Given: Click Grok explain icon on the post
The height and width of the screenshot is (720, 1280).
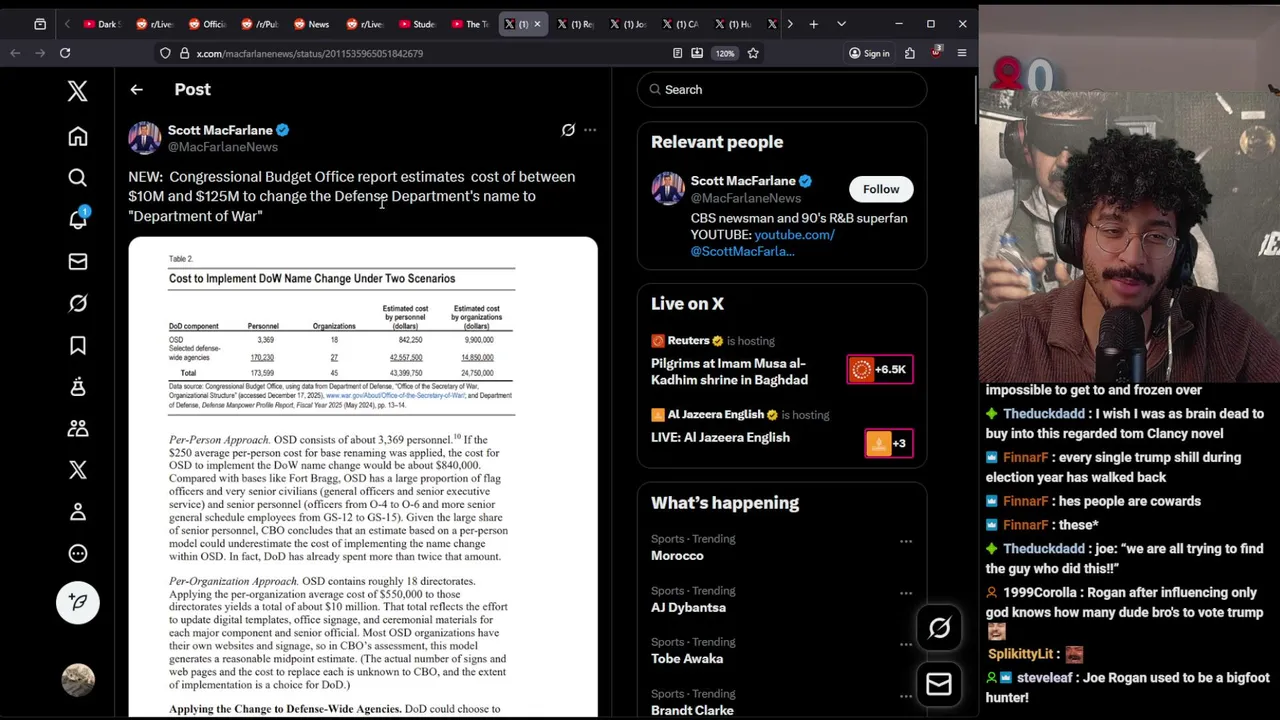Looking at the screenshot, I should (x=568, y=130).
